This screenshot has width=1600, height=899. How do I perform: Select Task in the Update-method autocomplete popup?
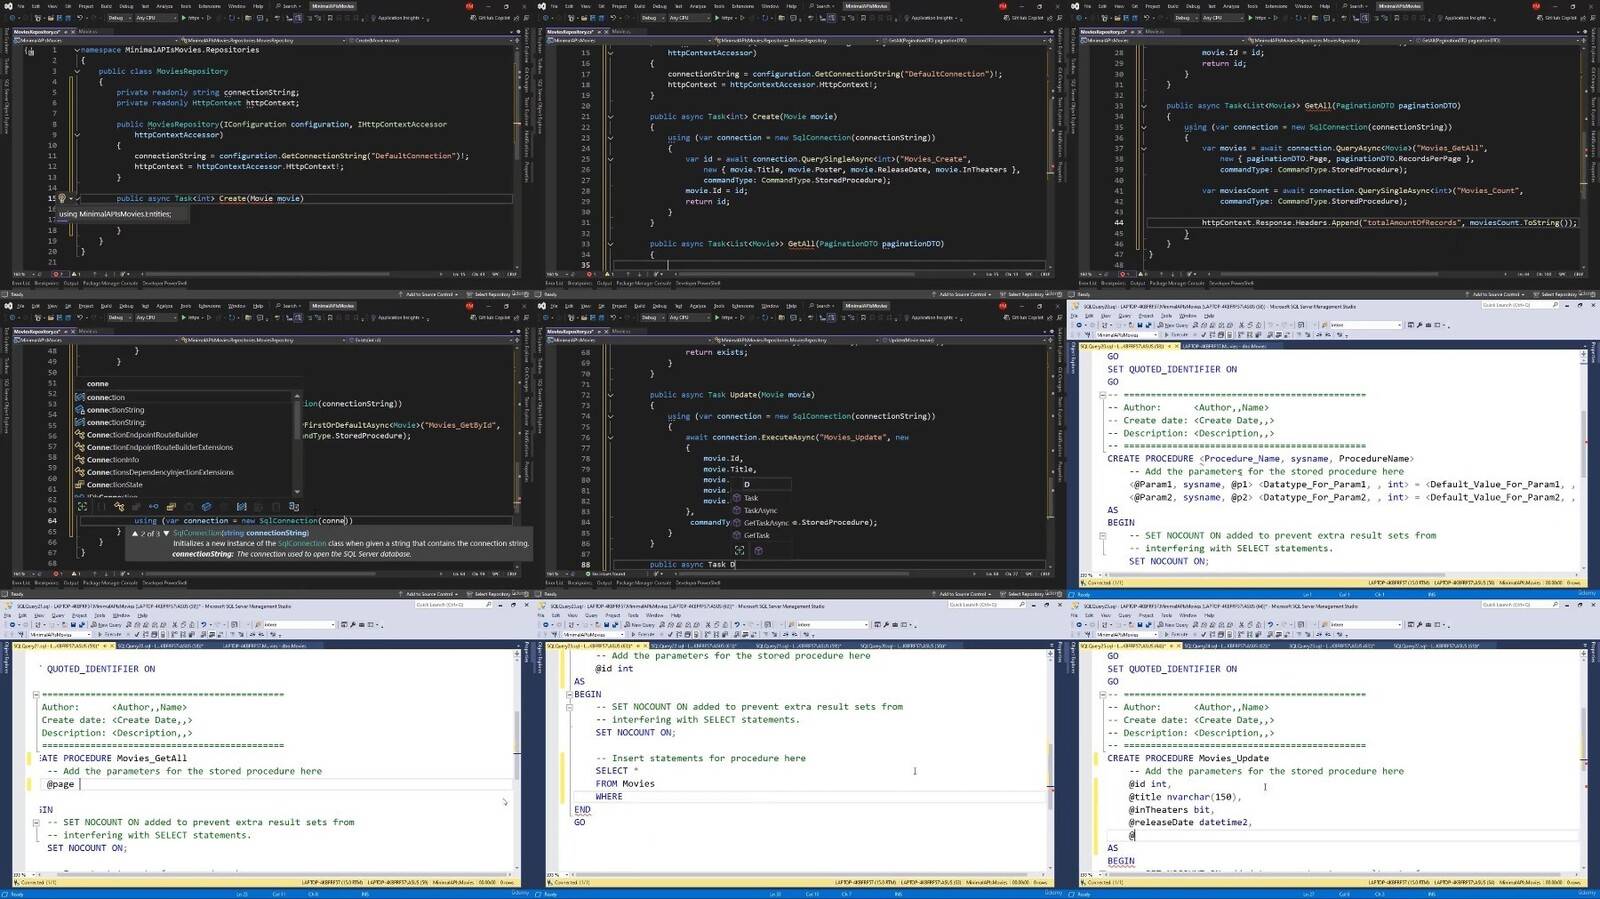[751, 497]
